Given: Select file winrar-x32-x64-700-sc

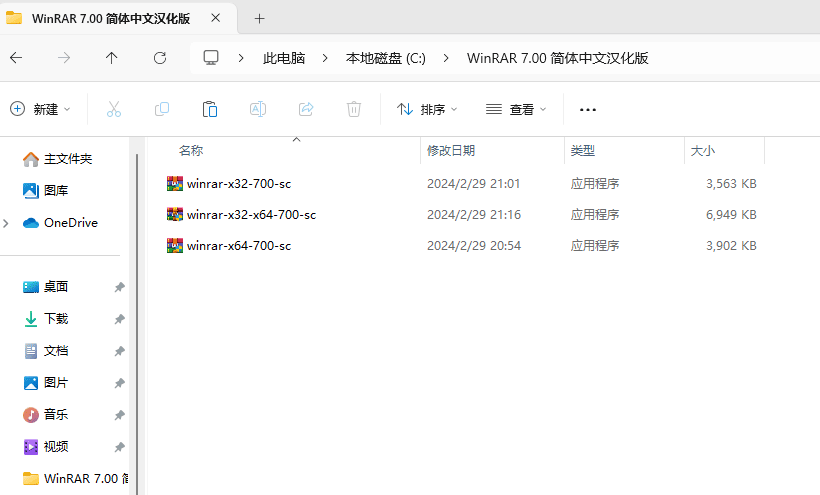Looking at the screenshot, I should pos(252,215).
